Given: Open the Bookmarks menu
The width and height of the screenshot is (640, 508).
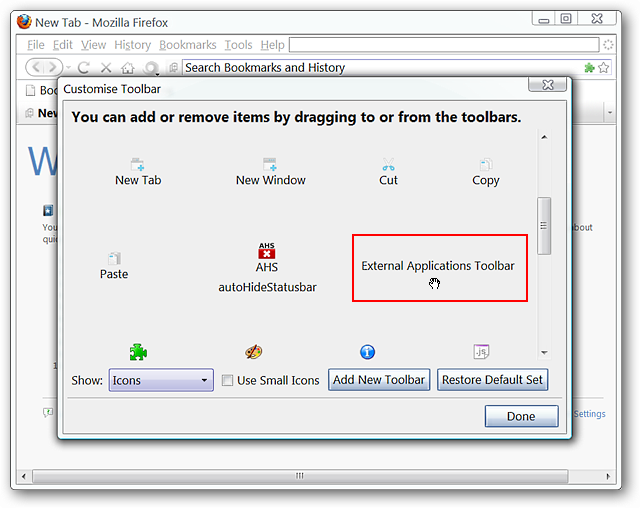Looking at the screenshot, I should (x=188, y=44).
